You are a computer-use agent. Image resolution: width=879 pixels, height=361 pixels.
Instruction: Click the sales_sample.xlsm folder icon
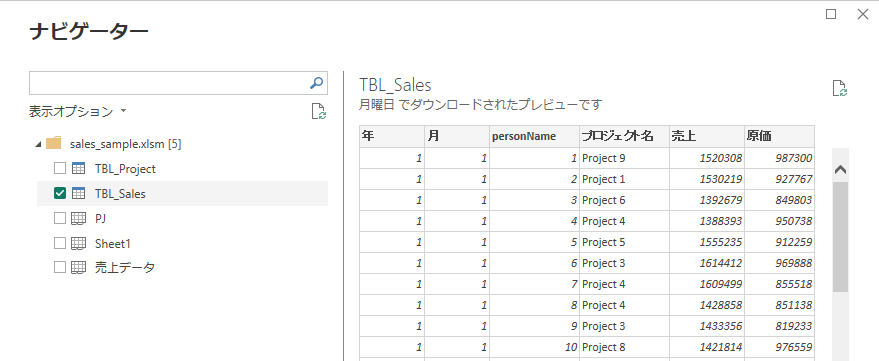(53, 144)
